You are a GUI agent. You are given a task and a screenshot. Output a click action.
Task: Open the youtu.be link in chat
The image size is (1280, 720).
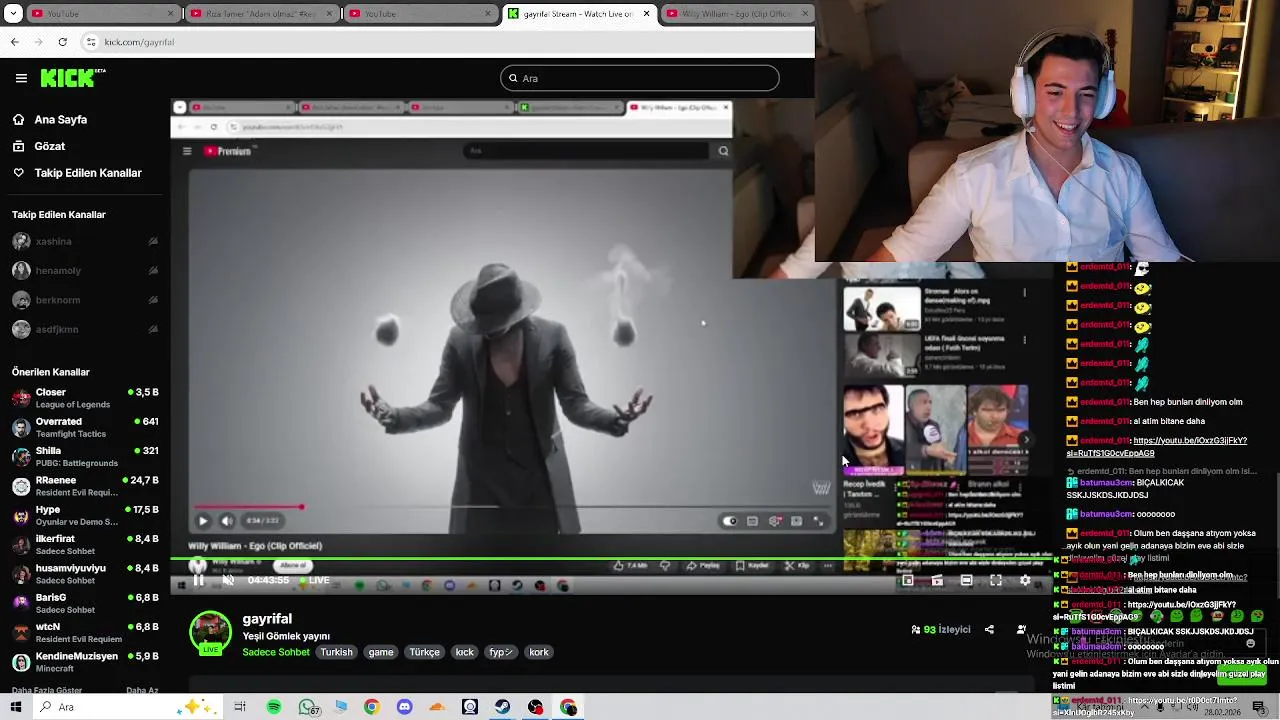(1159, 446)
